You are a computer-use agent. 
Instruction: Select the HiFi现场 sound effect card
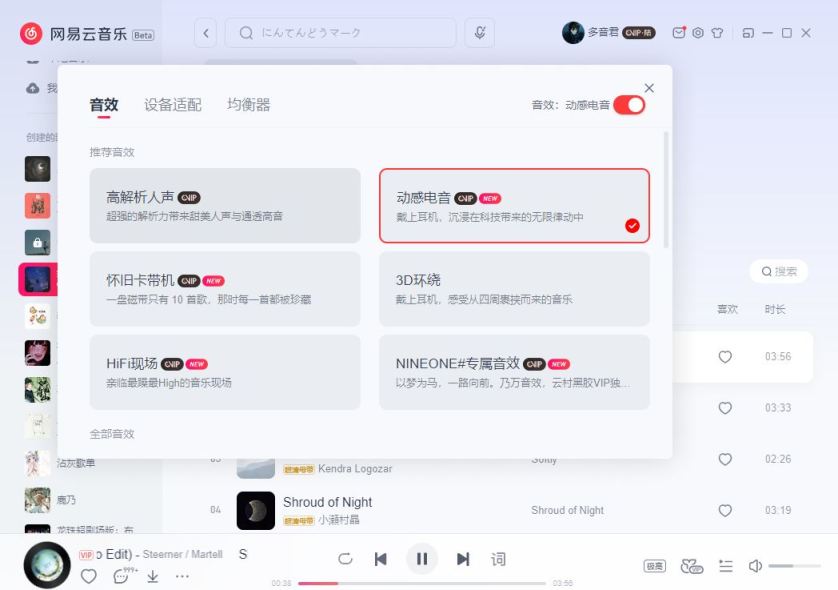click(225, 372)
